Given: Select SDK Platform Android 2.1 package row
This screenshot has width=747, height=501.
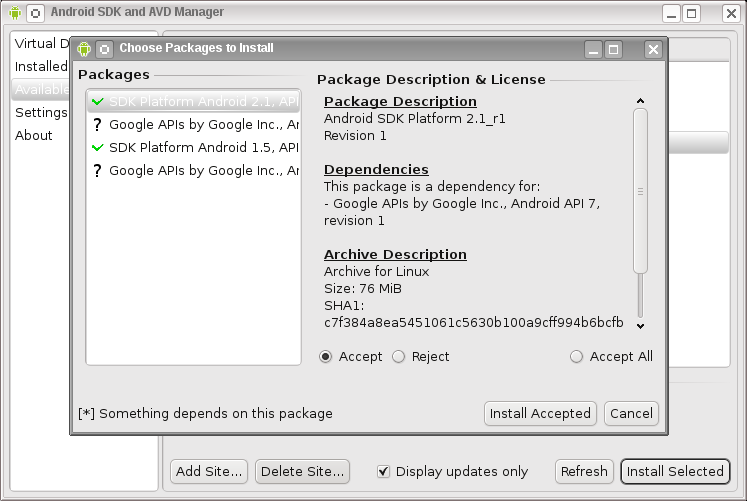Looking at the screenshot, I should (193, 101).
